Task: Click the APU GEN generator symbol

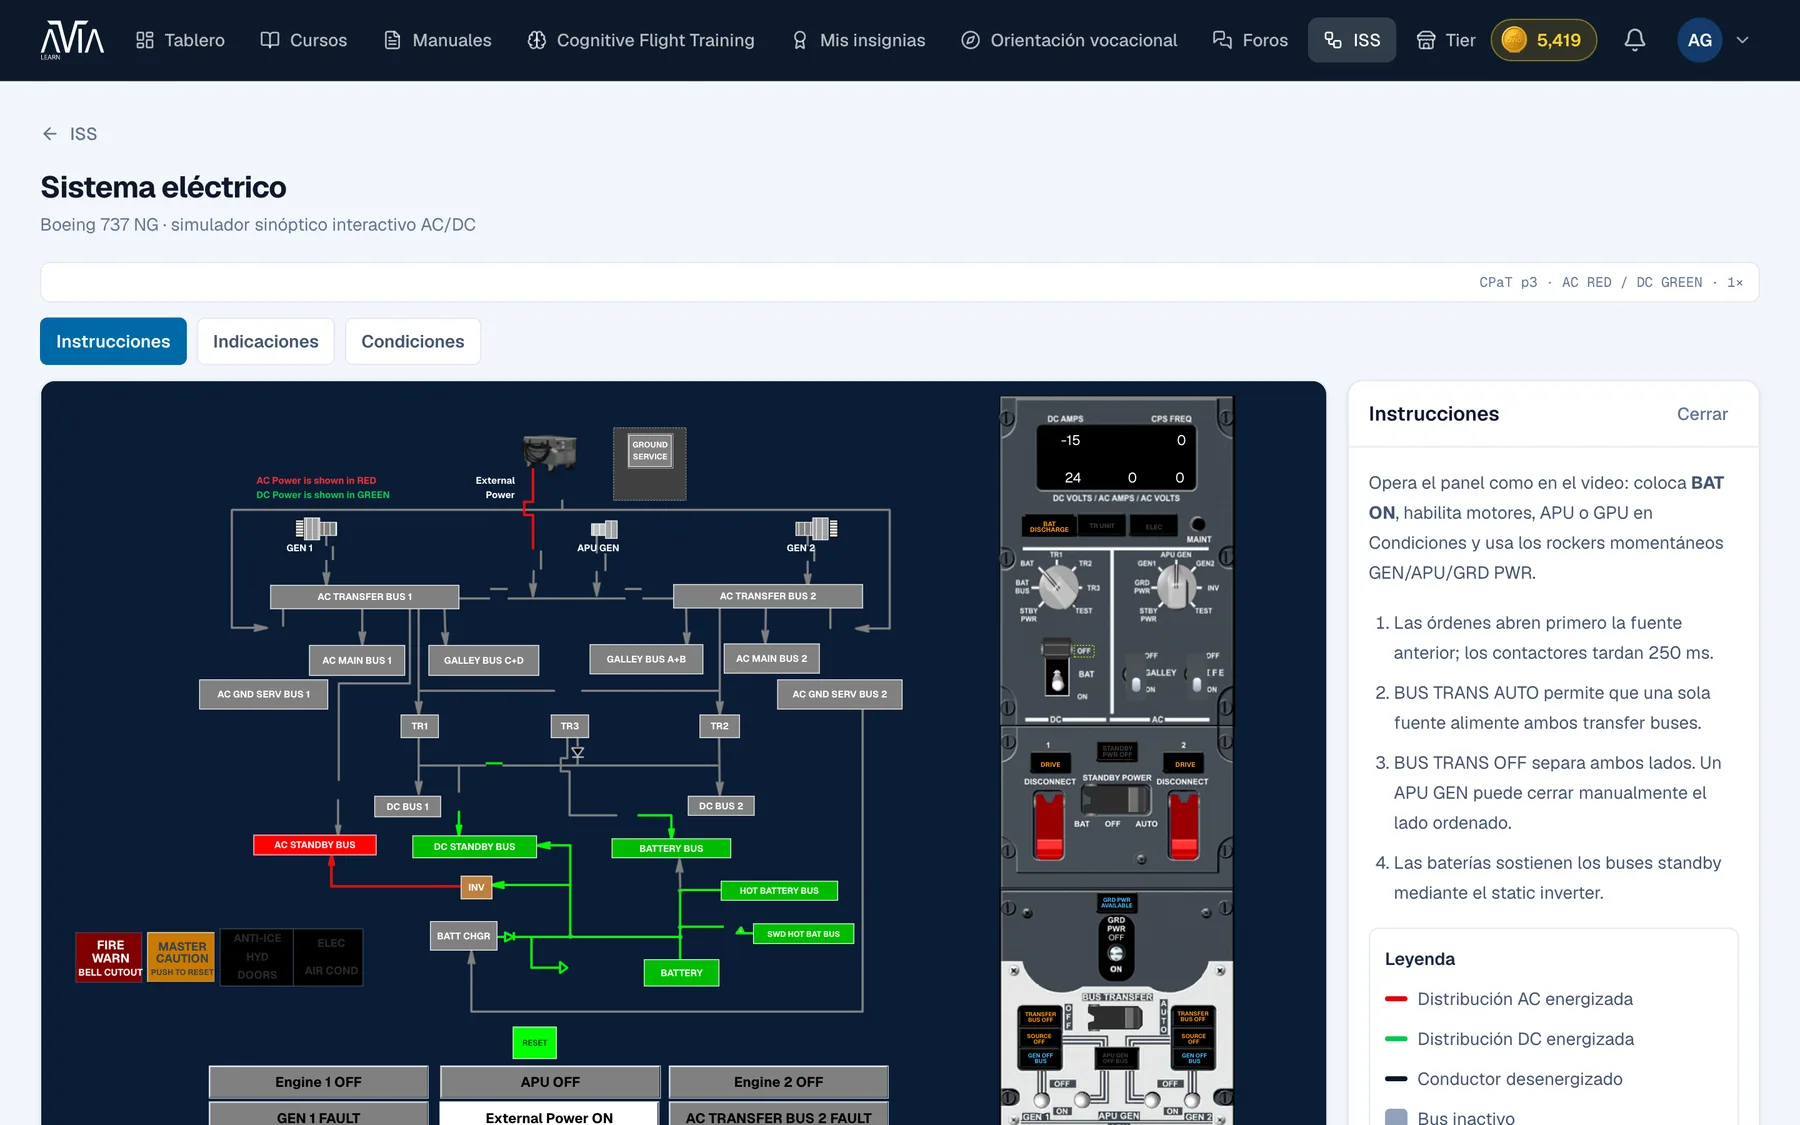Action: (604, 529)
